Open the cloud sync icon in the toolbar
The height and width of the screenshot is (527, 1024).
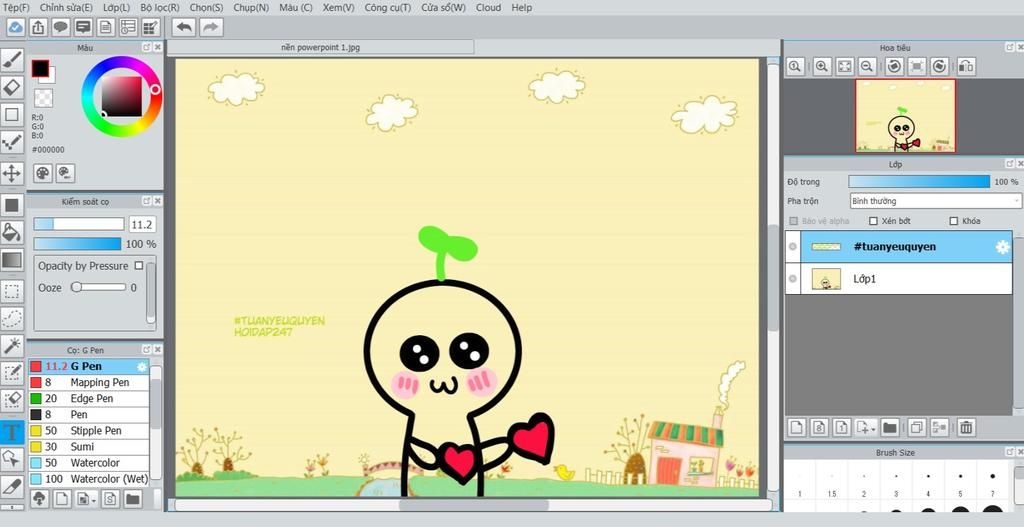(x=16, y=27)
